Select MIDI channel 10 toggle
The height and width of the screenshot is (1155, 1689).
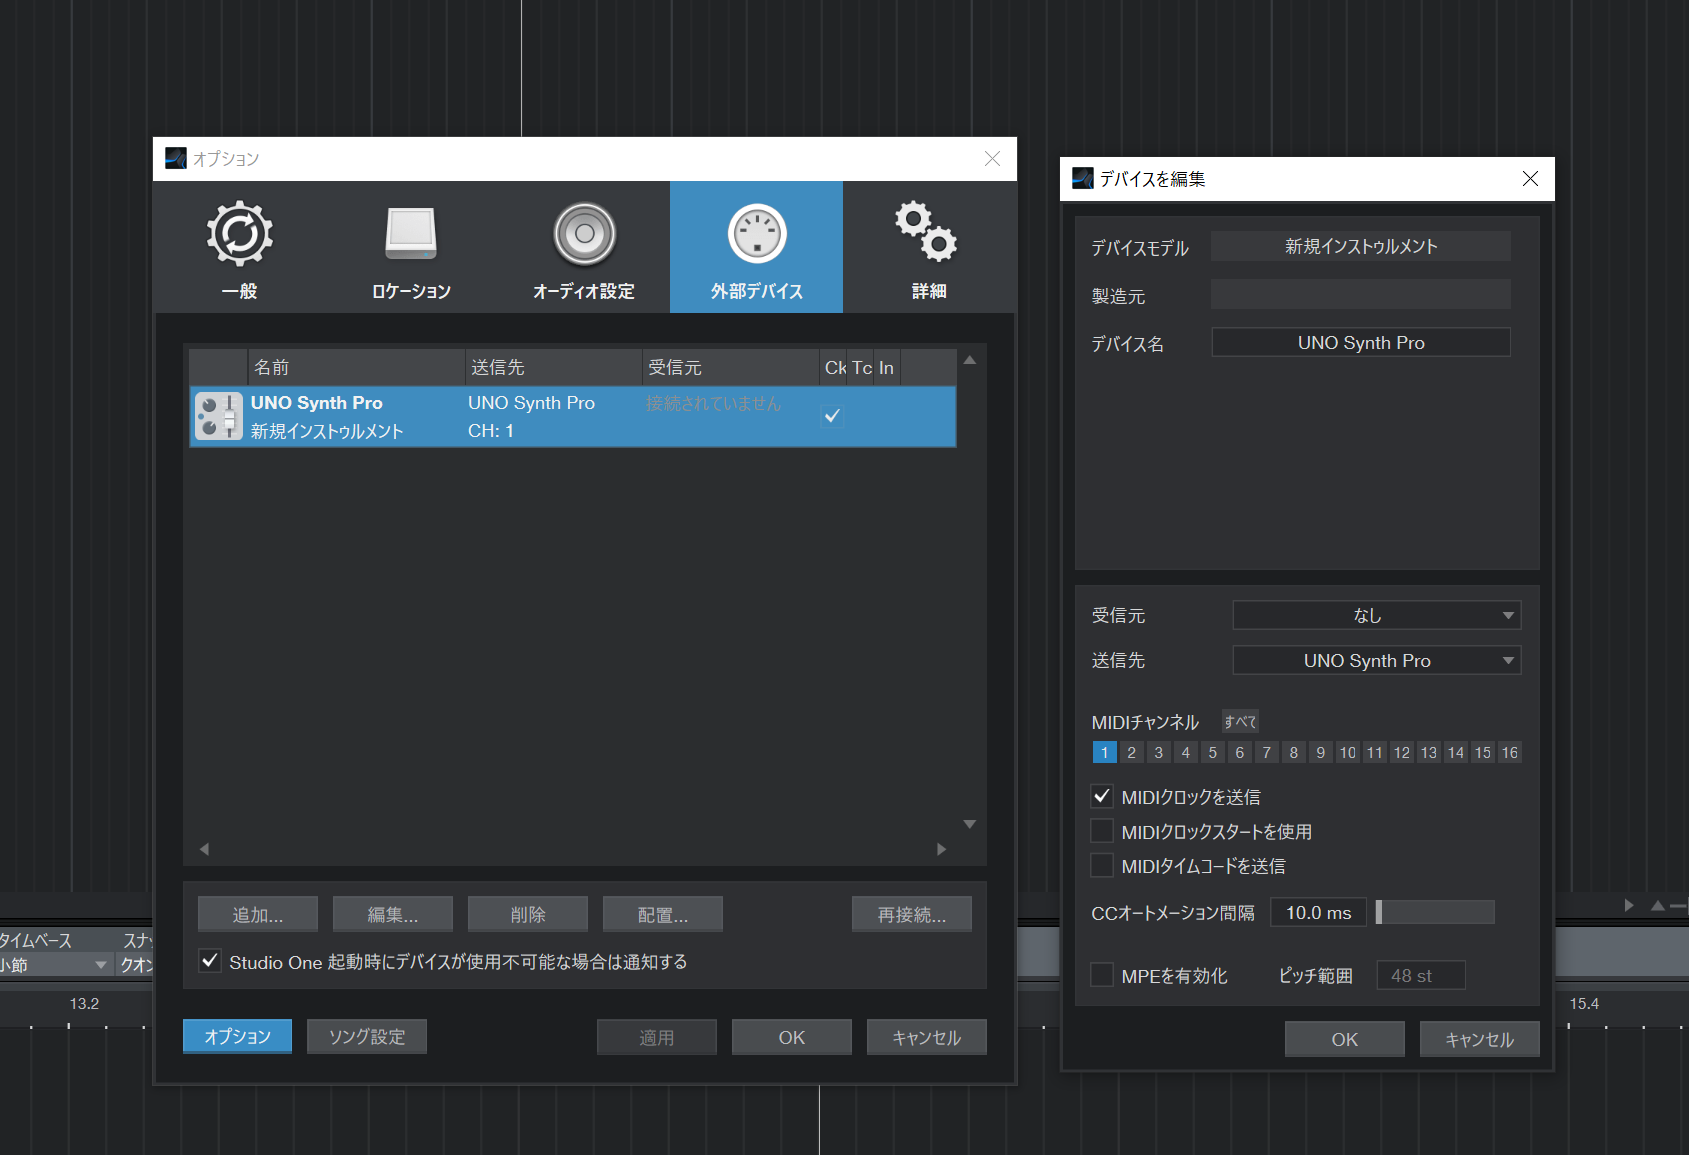click(x=1348, y=752)
